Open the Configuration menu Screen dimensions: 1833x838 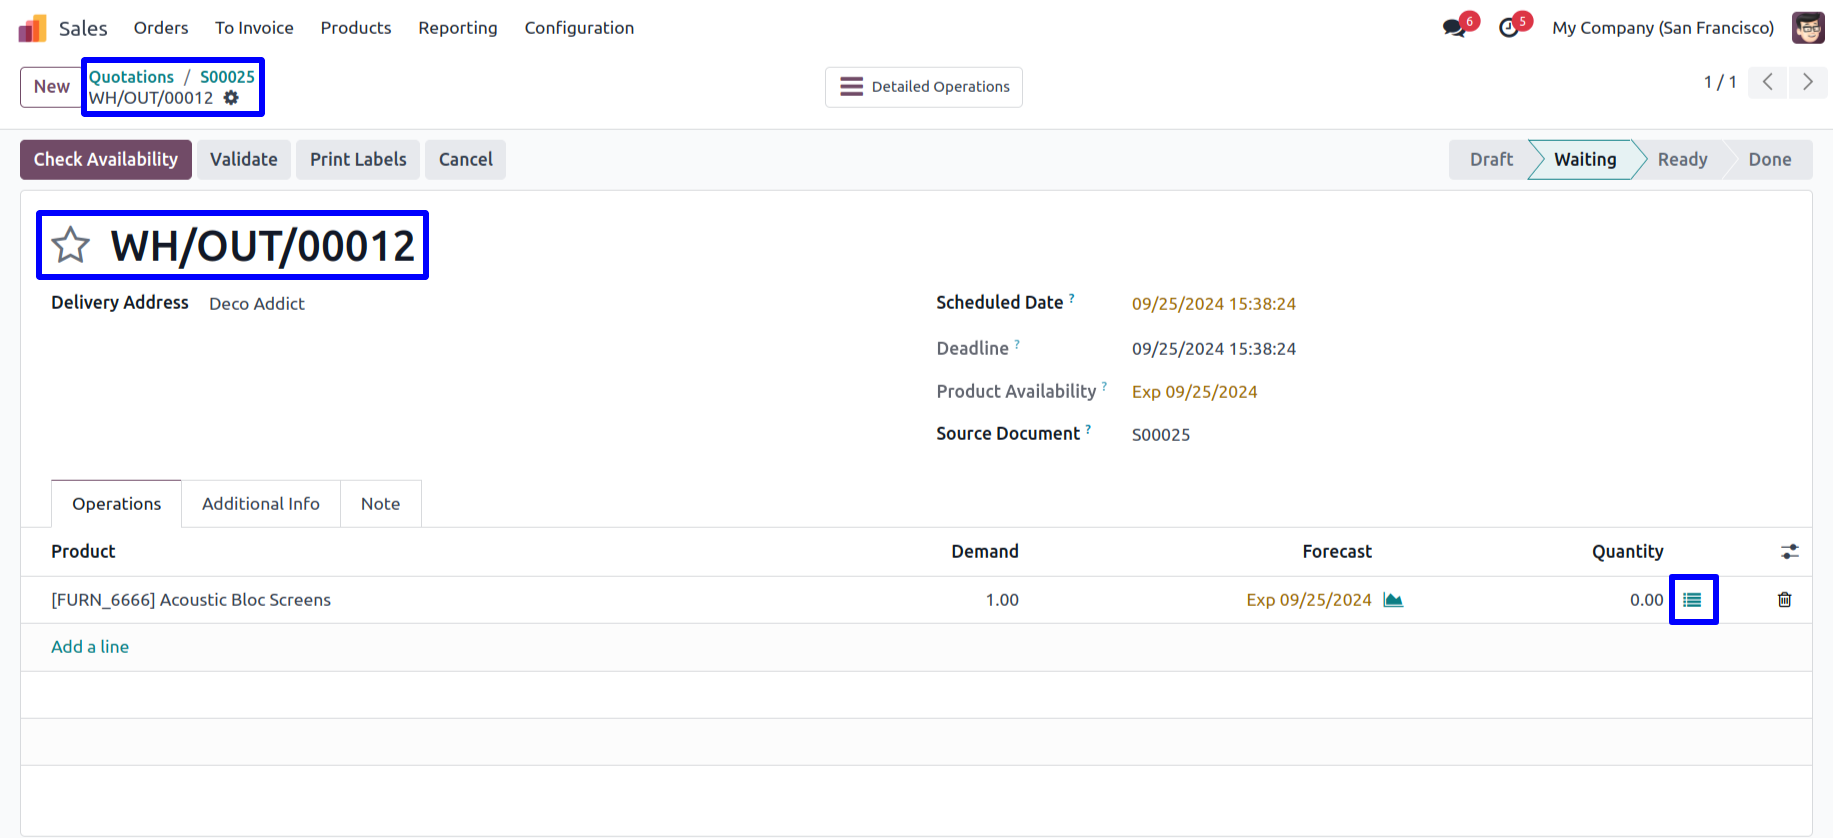(579, 28)
